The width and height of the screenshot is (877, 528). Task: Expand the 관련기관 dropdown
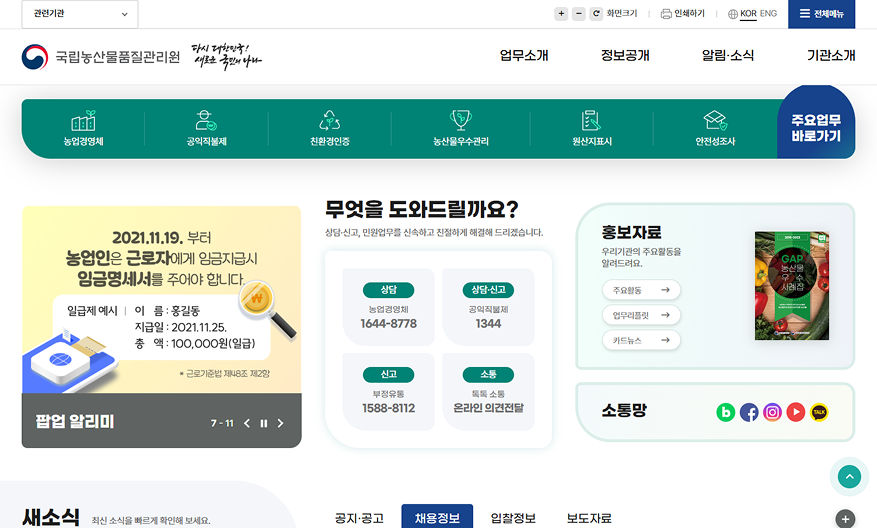point(80,14)
